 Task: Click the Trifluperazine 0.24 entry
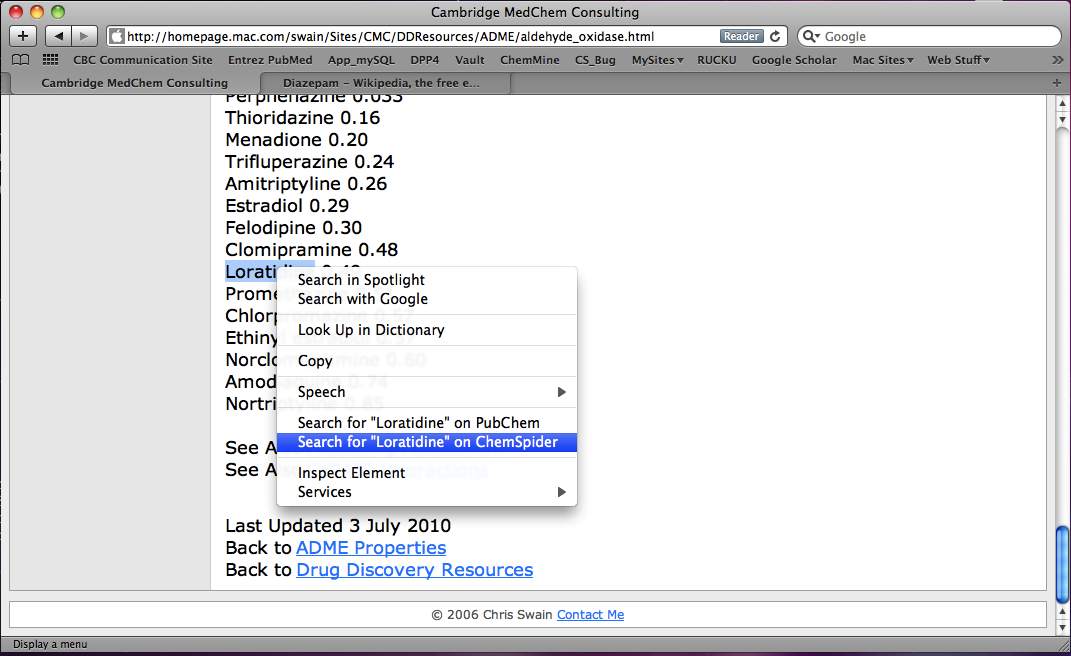[309, 162]
